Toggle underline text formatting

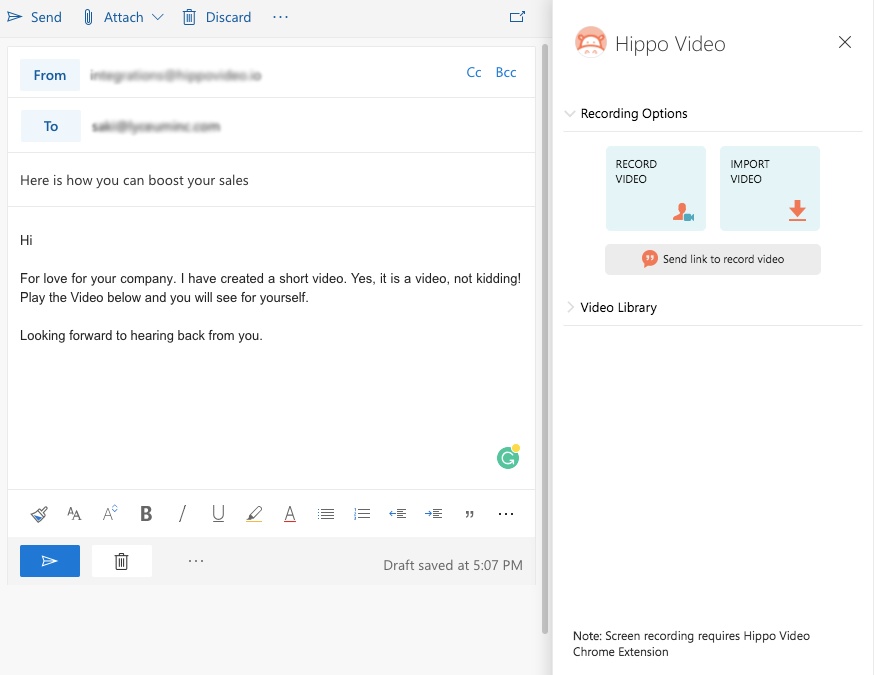[218, 514]
